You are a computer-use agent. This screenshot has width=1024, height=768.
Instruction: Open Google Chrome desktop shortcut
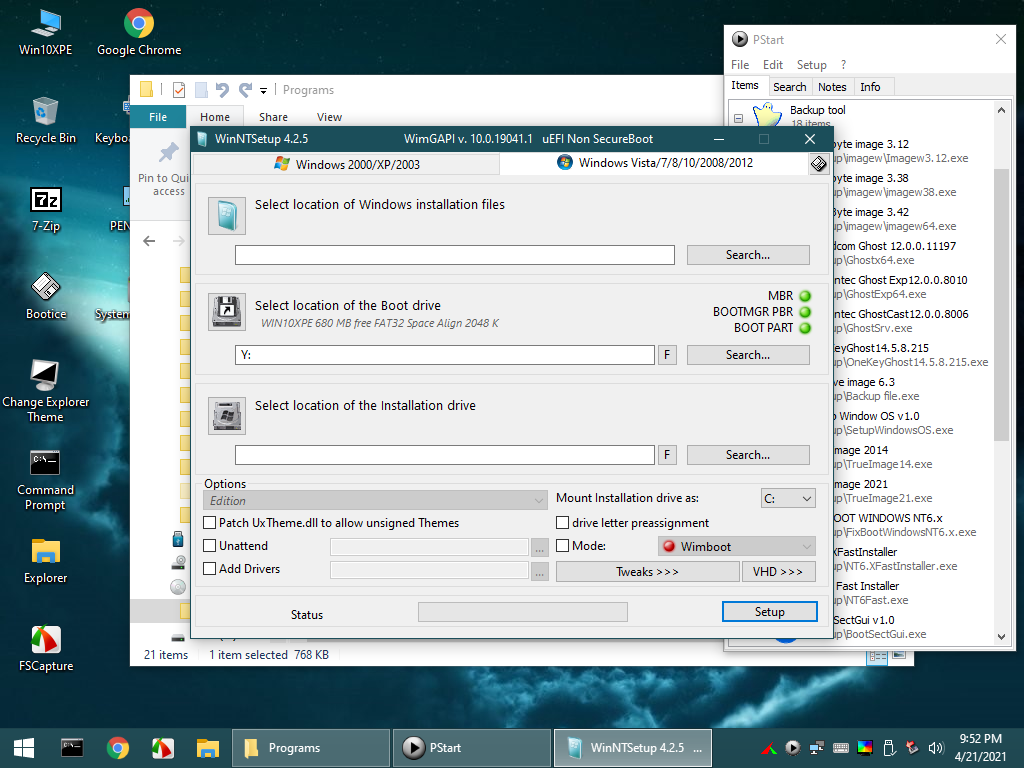(138, 33)
